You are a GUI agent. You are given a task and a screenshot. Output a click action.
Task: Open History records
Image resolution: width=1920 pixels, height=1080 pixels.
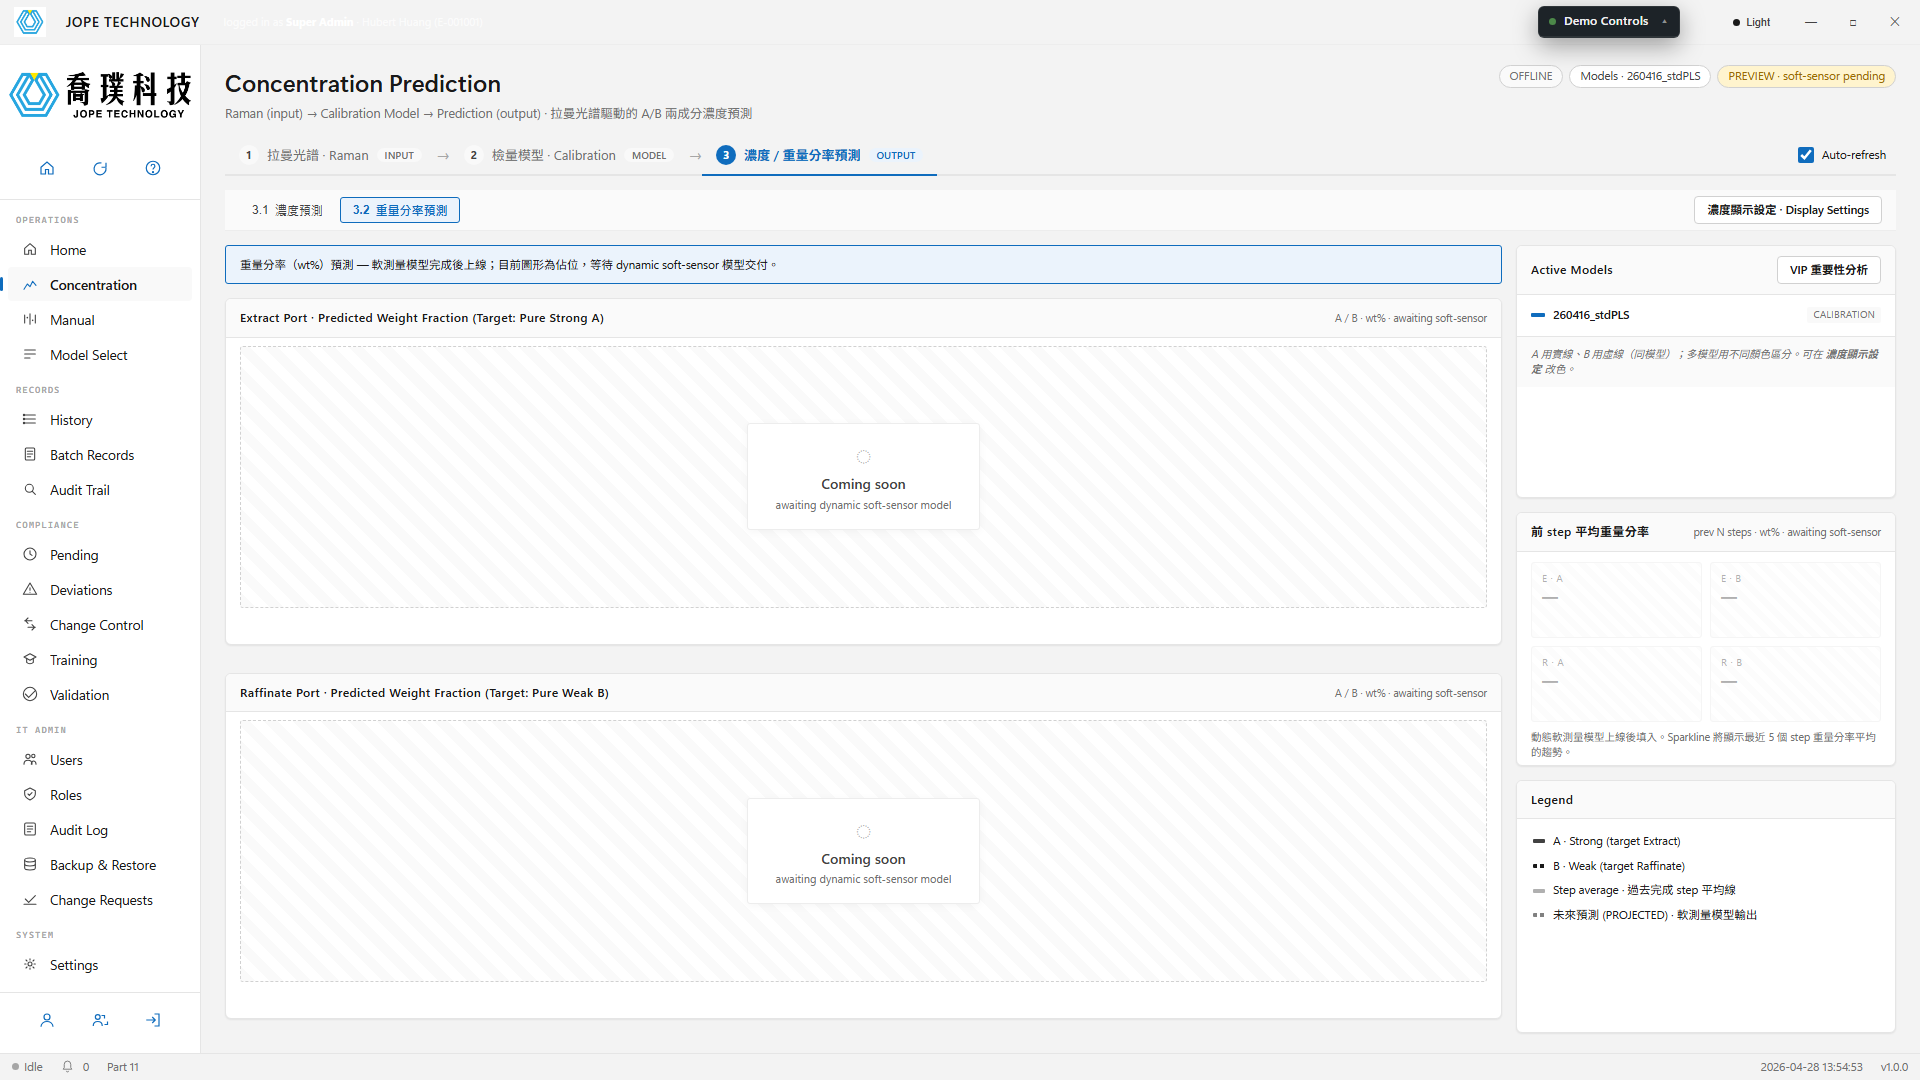[x=100, y=420]
